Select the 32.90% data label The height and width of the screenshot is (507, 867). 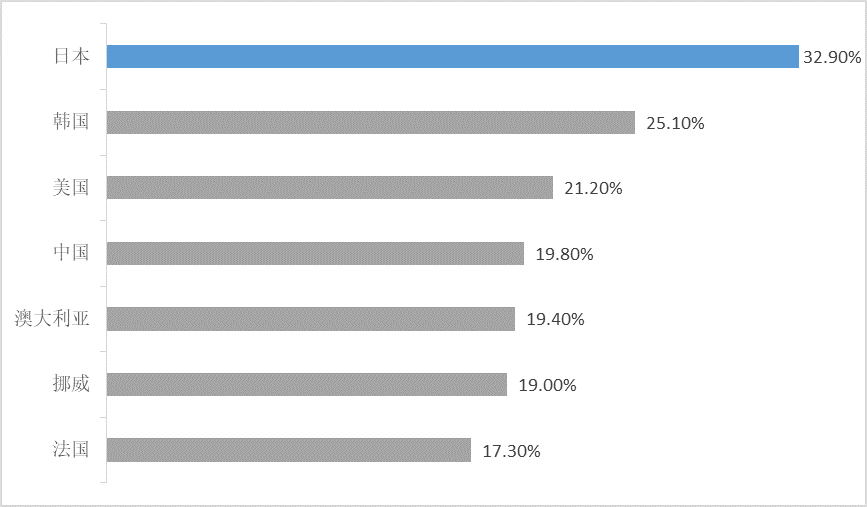(831, 58)
